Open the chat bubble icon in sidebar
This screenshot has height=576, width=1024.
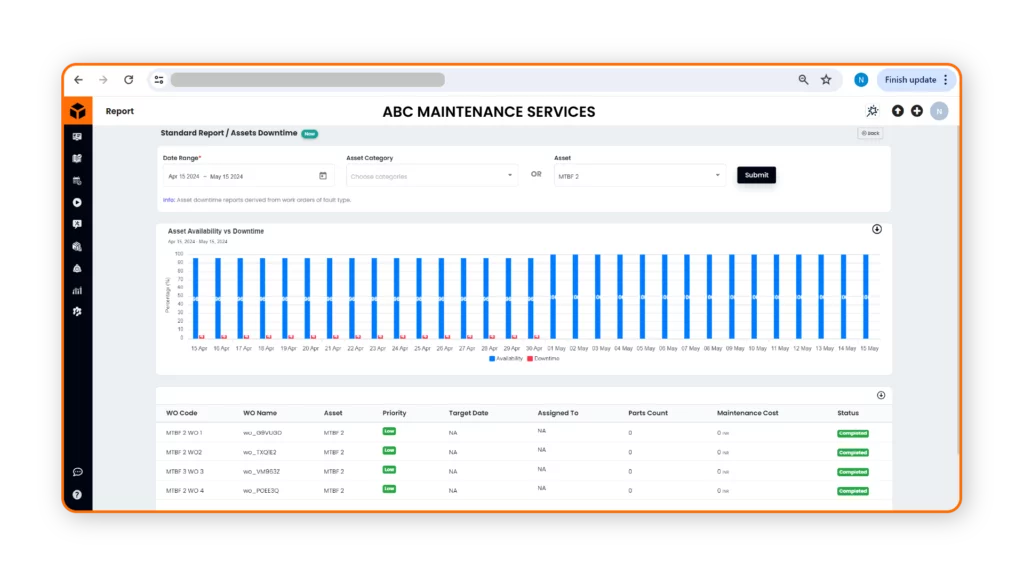[77, 472]
